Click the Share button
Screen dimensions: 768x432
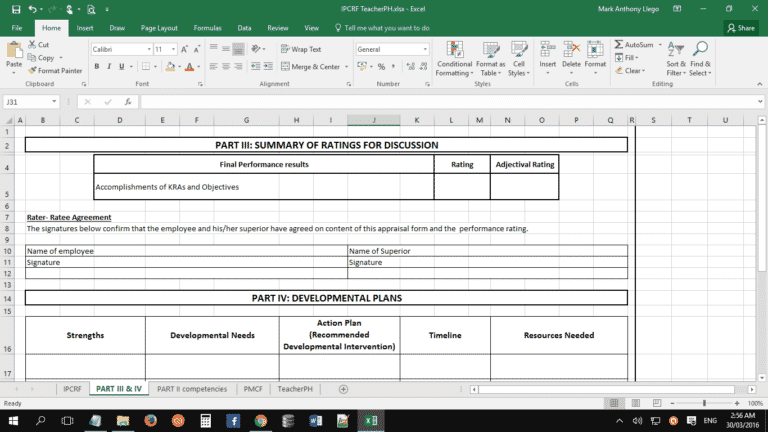pyautogui.click(x=740, y=28)
